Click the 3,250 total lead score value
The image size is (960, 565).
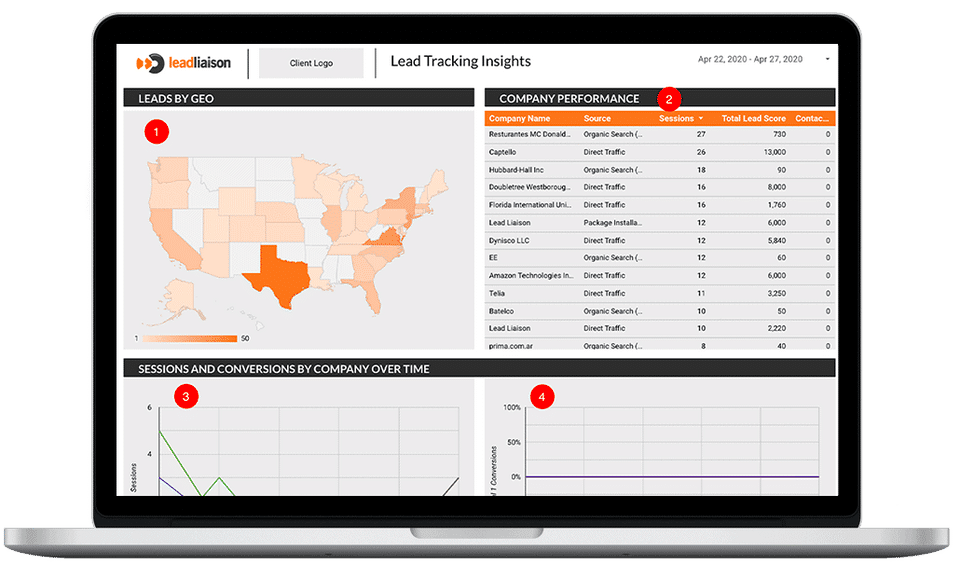(x=776, y=294)
